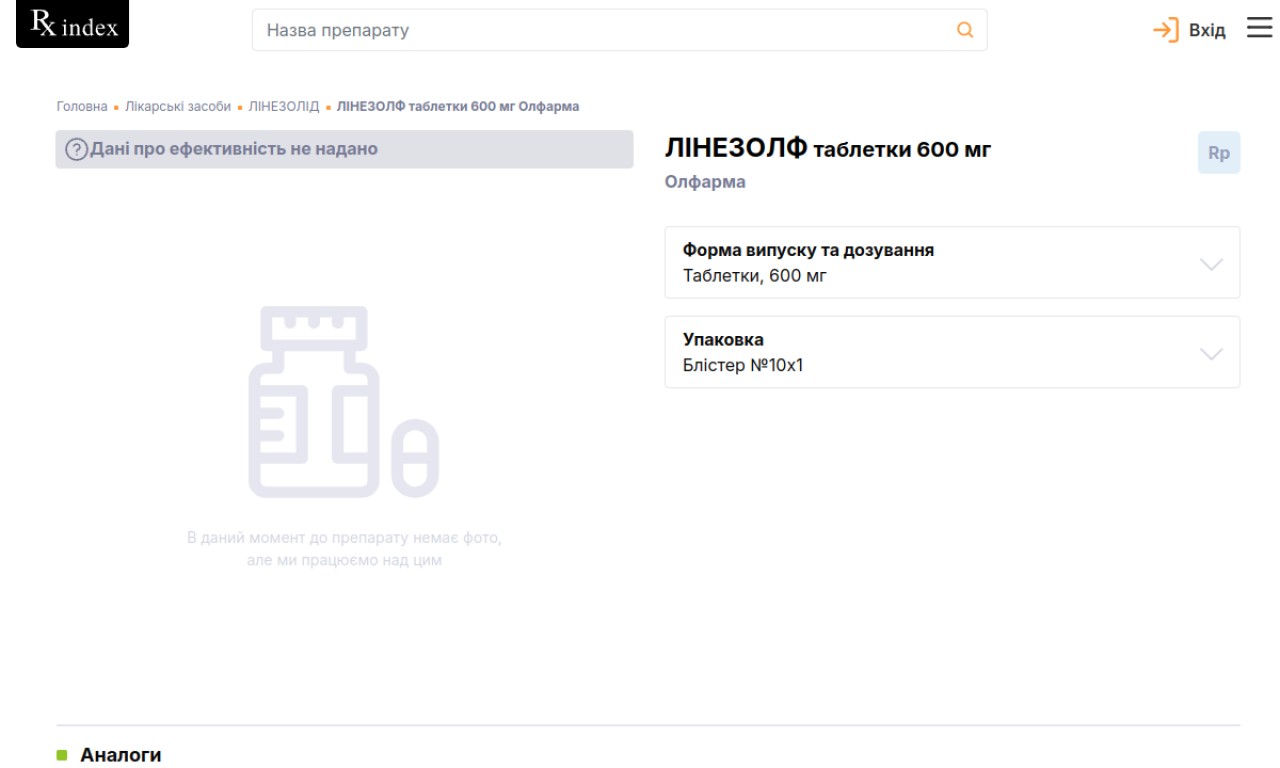Image resolution: width=1280 pixels, height=768 pixels.
Task: Click 'ЛІНЕЗОЛФ таблетки 600 мг Олфарма' breadcrumb
Action: (457, 106)
